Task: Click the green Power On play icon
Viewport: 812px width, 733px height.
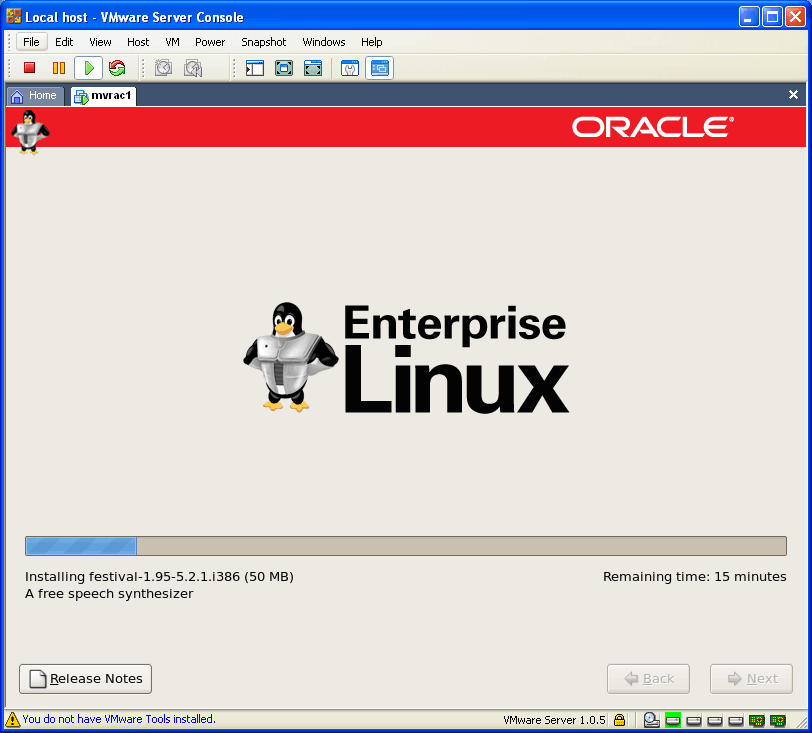Action: click(88, 68)
